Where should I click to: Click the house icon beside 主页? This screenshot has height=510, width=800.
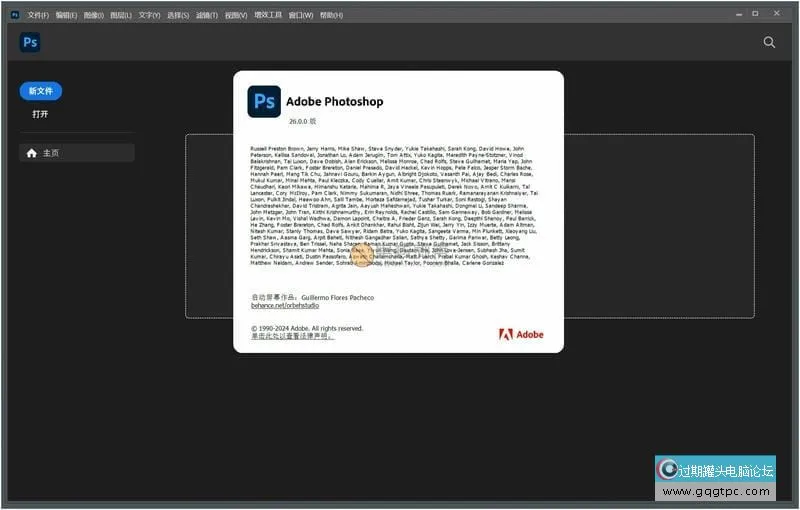32,153
